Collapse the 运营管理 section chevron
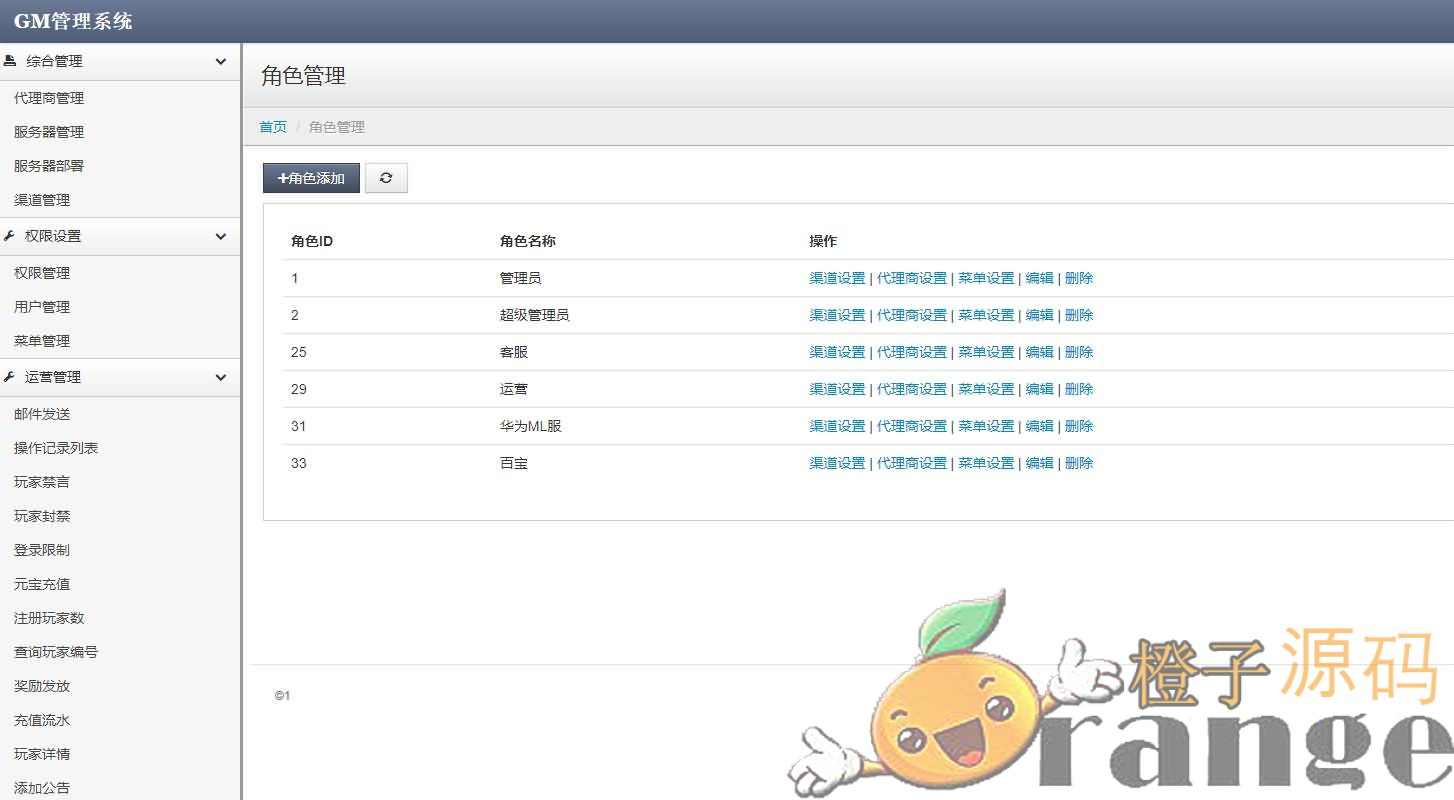 point(221,377)
